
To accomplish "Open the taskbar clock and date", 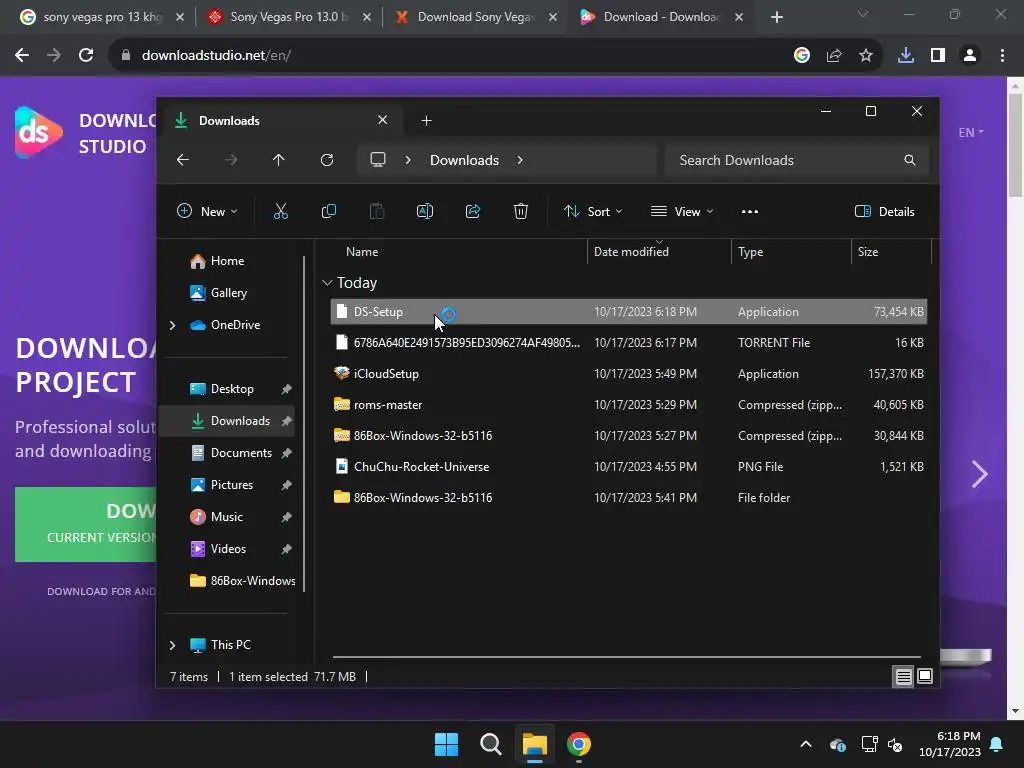I will [950, 744].
